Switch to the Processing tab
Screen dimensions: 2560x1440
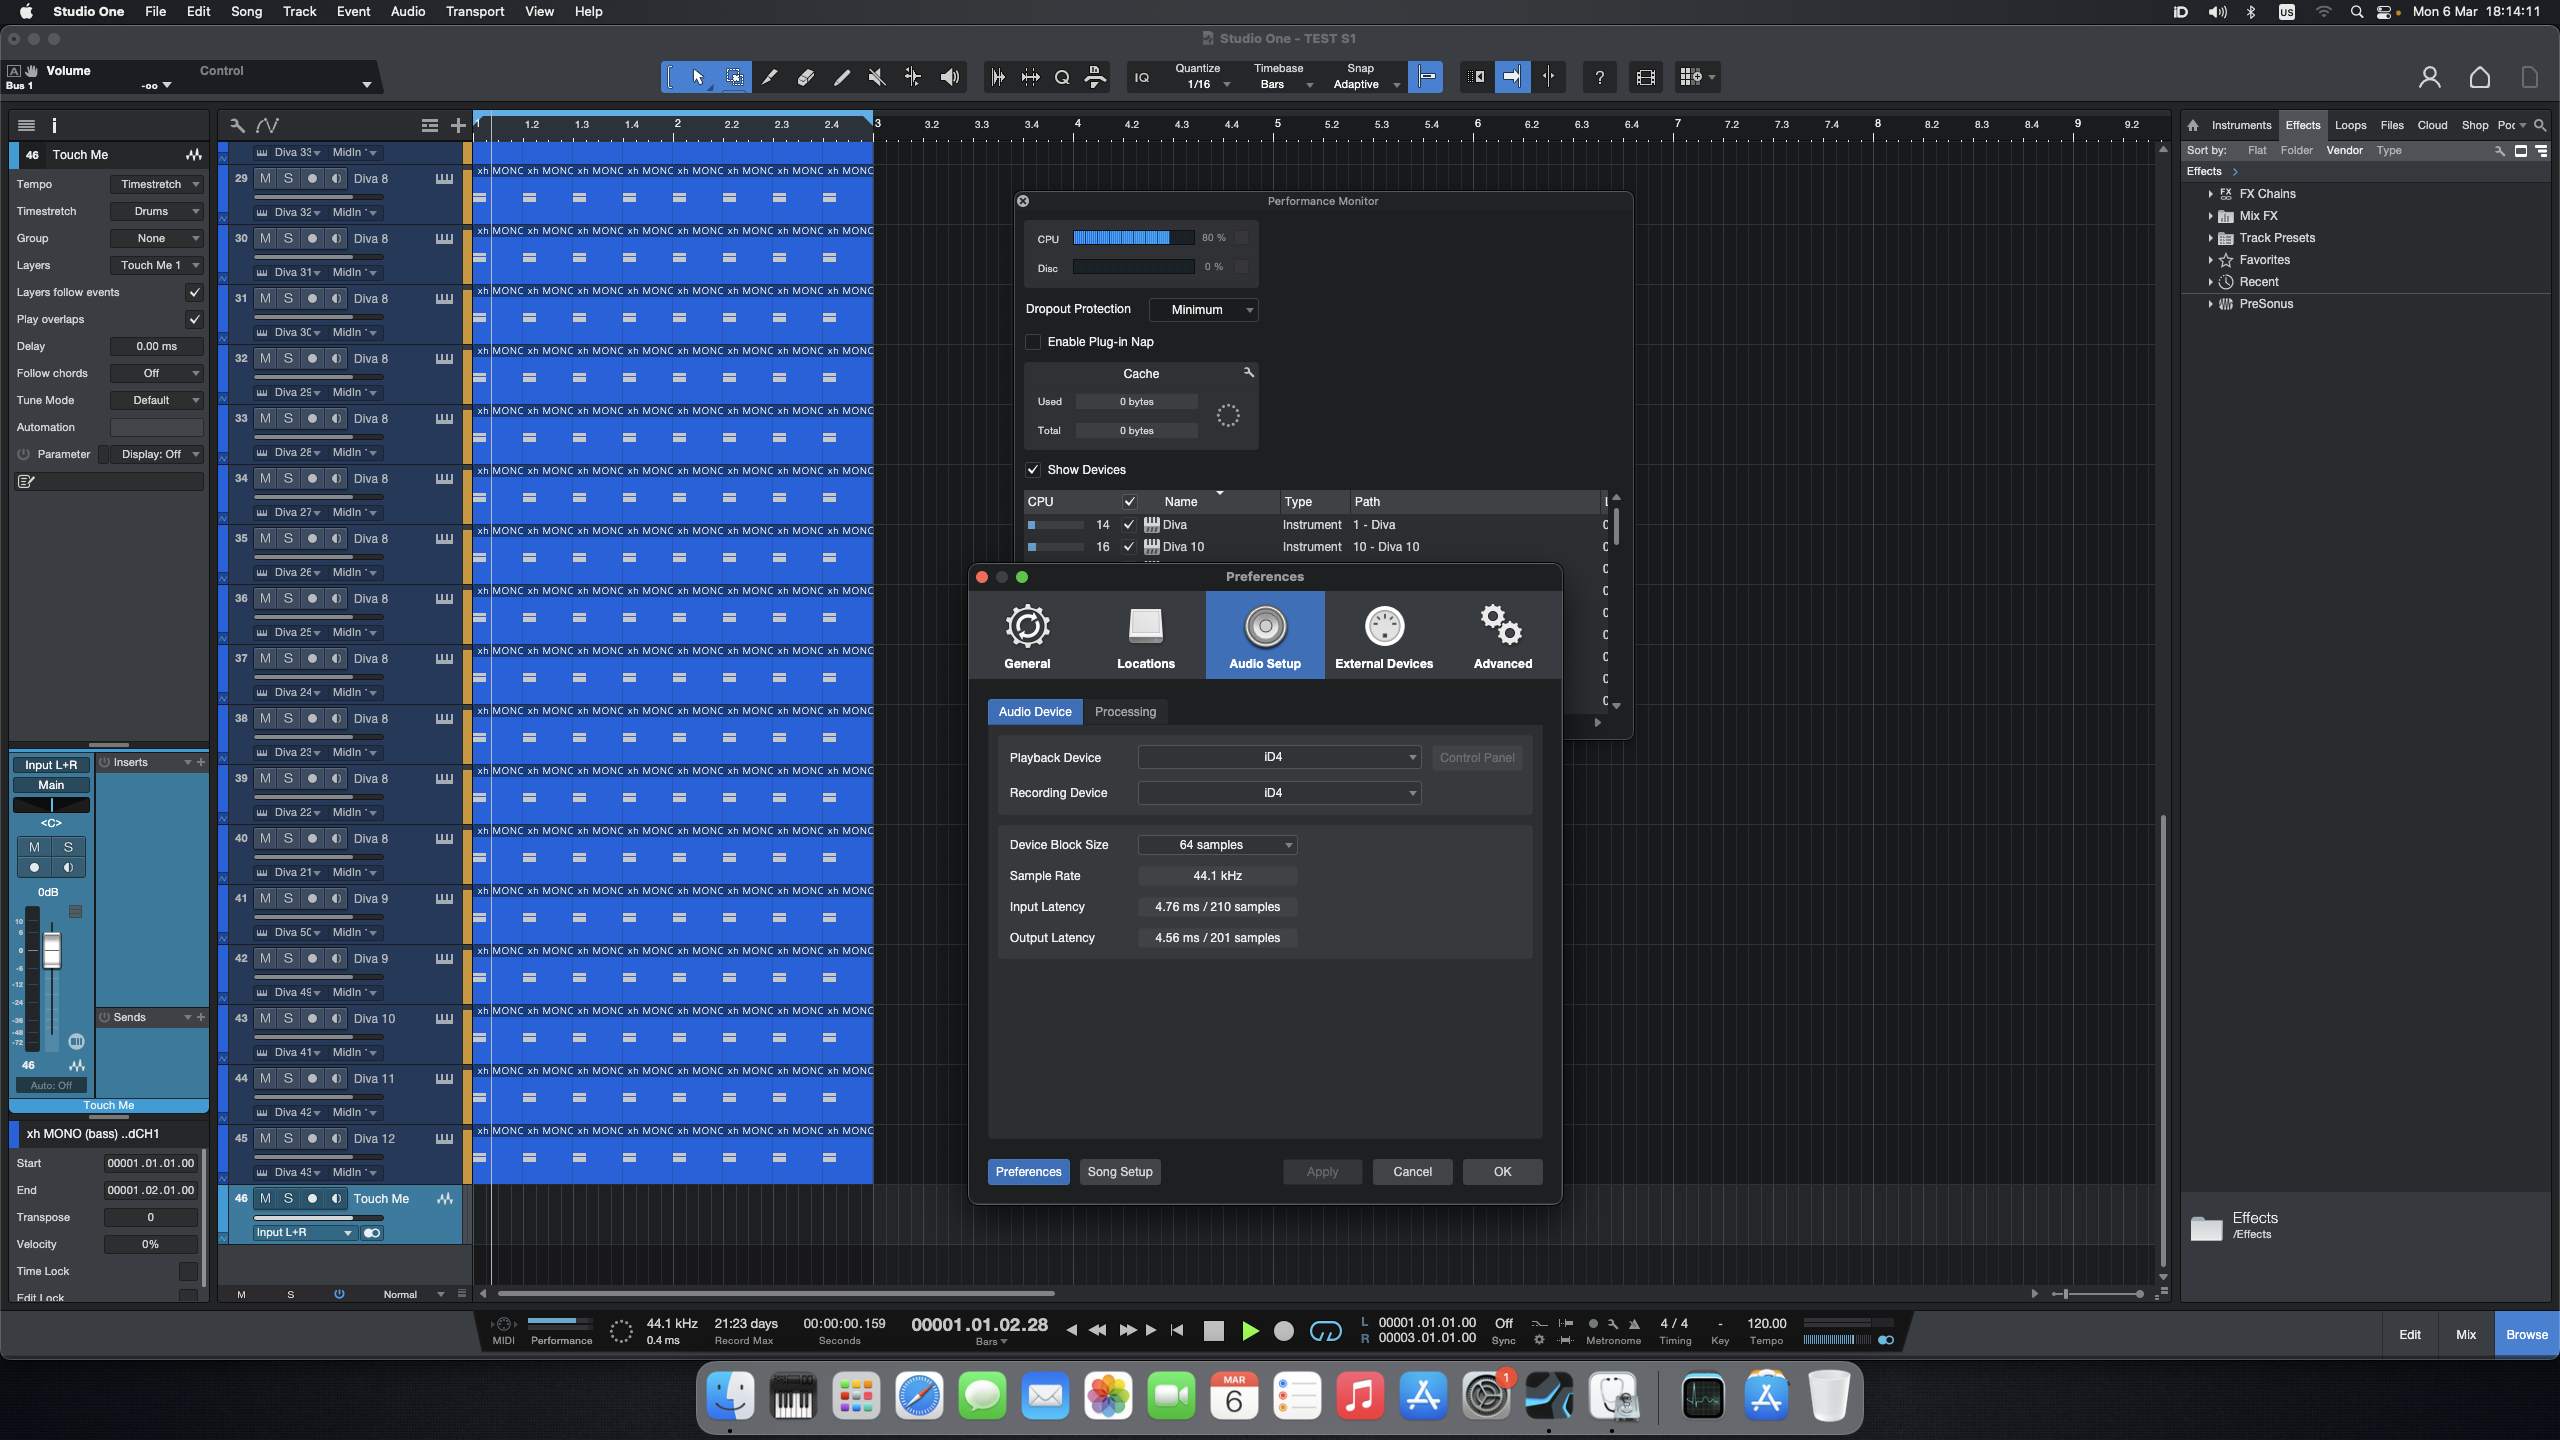coord(1125,712)
